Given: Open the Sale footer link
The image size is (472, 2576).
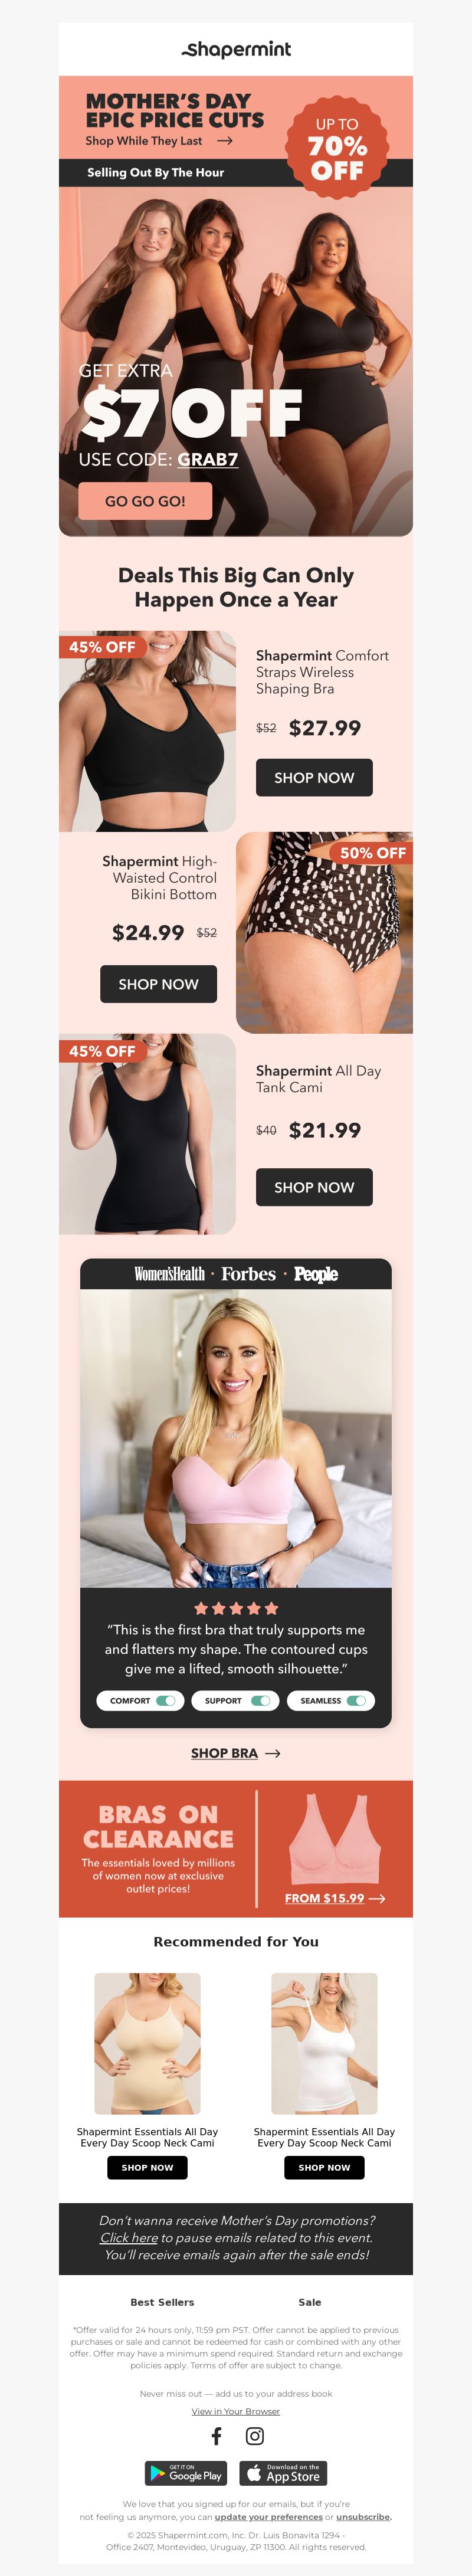Looking at the screenshot, I should pos(310,2302).
